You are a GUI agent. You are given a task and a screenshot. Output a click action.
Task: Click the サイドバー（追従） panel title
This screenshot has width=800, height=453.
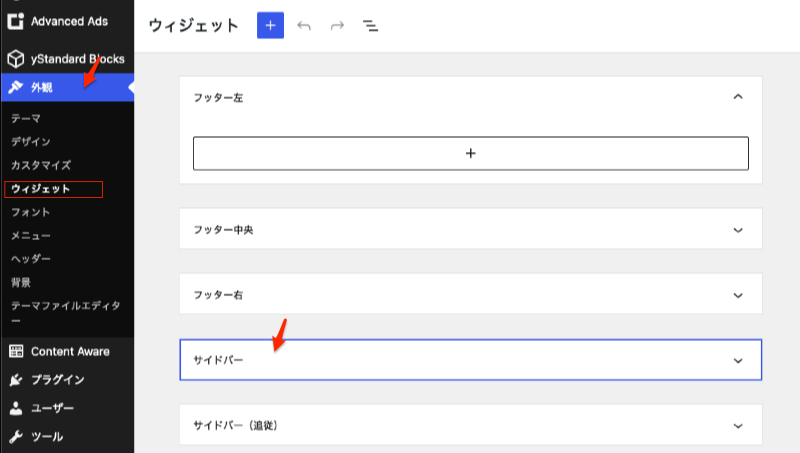pyautogui.click(x=235, y=425)
